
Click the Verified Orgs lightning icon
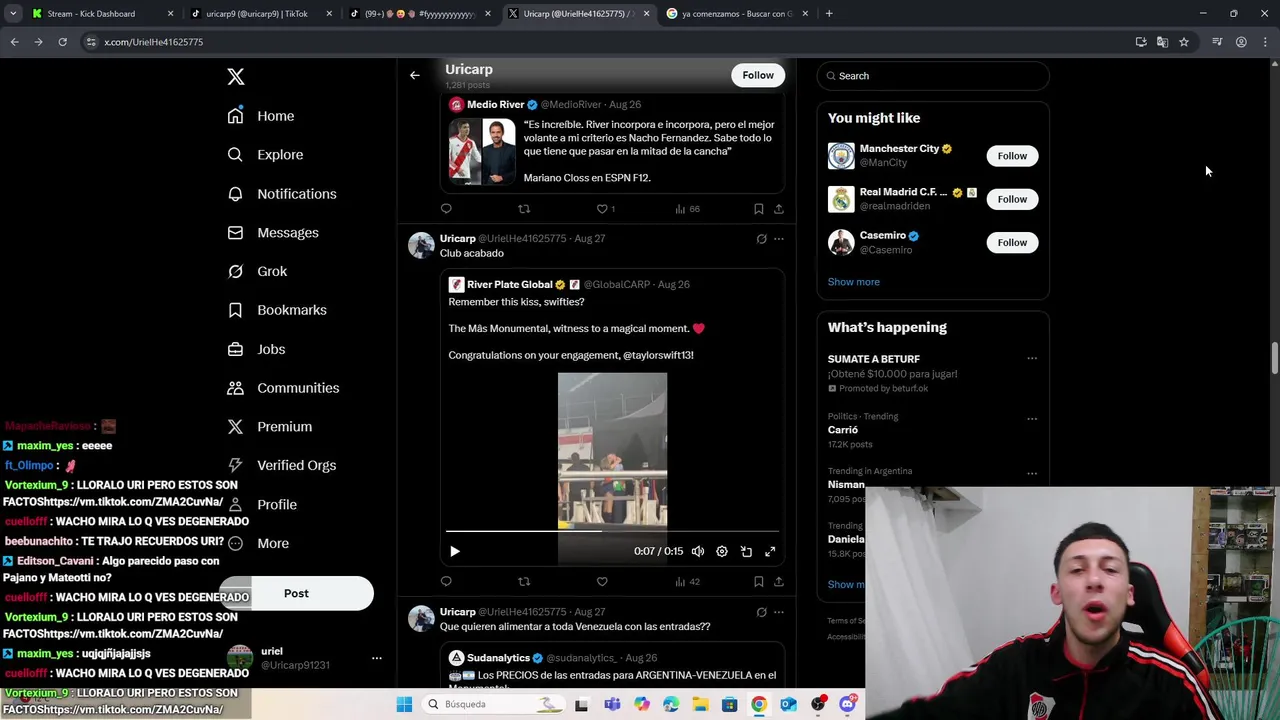[x=235, y=465]
